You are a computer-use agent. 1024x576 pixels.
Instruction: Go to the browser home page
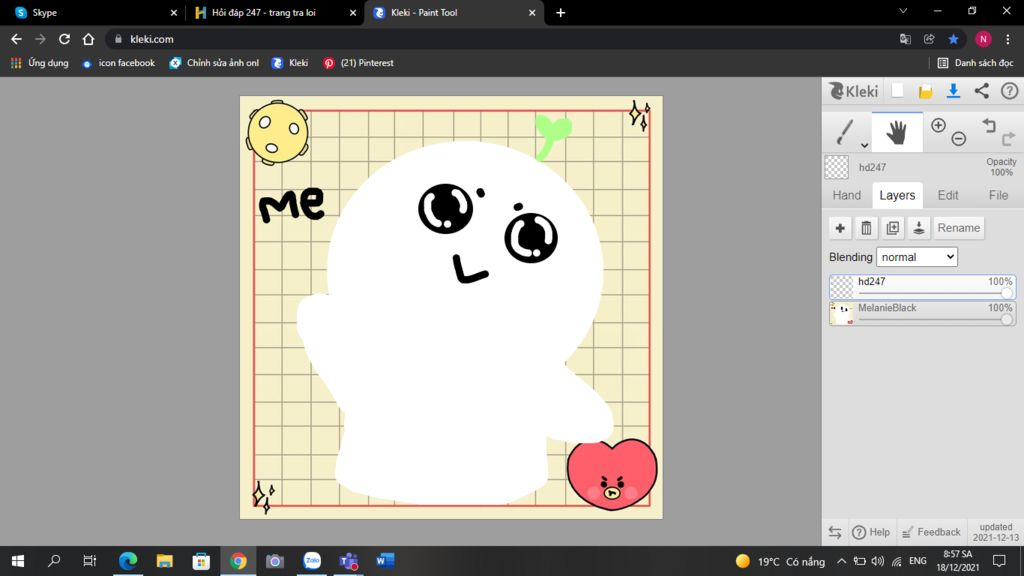coord(88,39)
